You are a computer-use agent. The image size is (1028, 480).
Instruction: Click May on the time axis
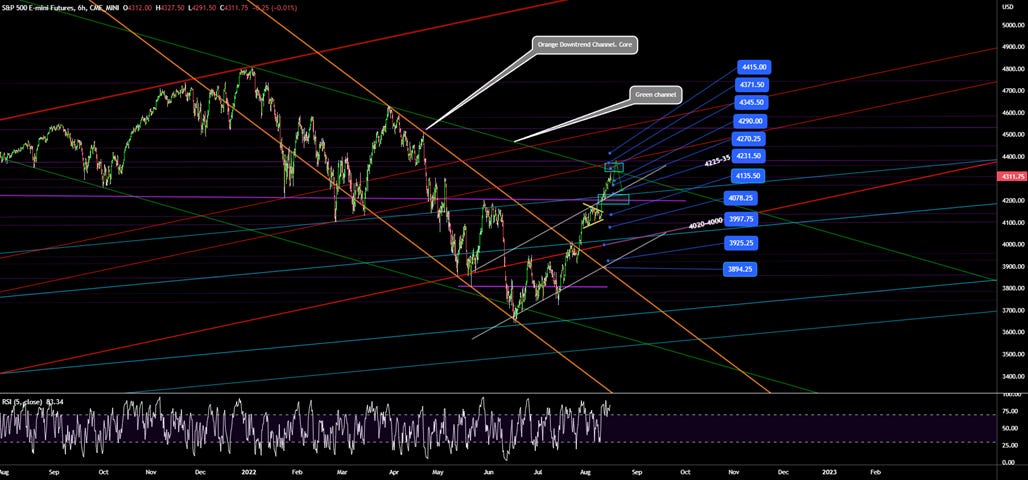pyautogui.click(x=439, y=471)
